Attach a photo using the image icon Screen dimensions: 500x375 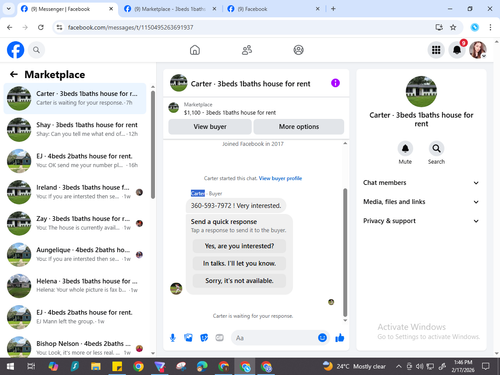188,338
